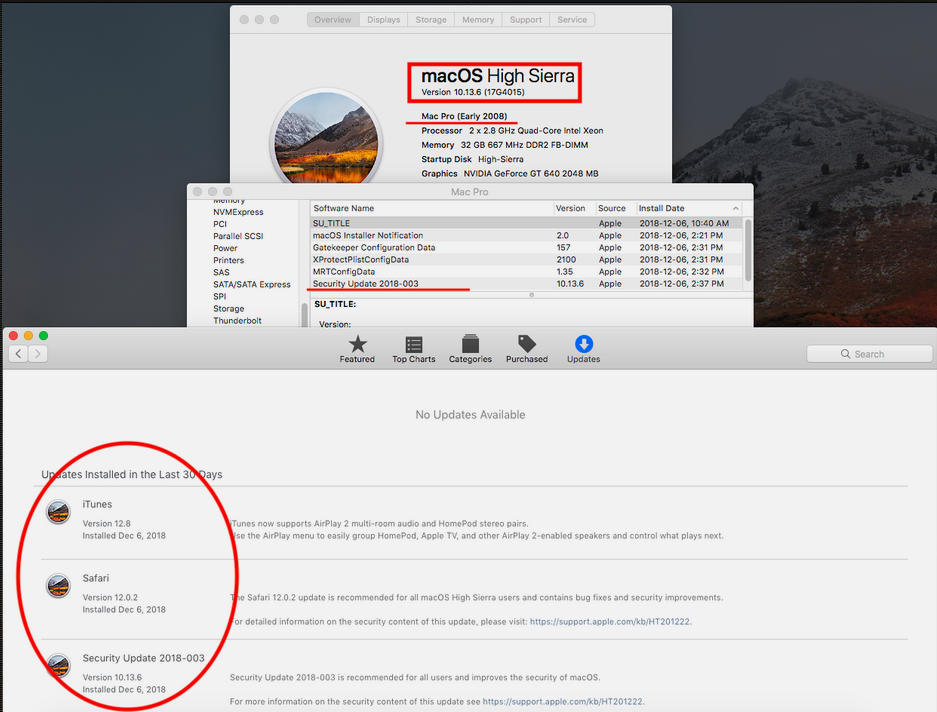Select NVMExpress in System Information sidebar

pos(238,212)
